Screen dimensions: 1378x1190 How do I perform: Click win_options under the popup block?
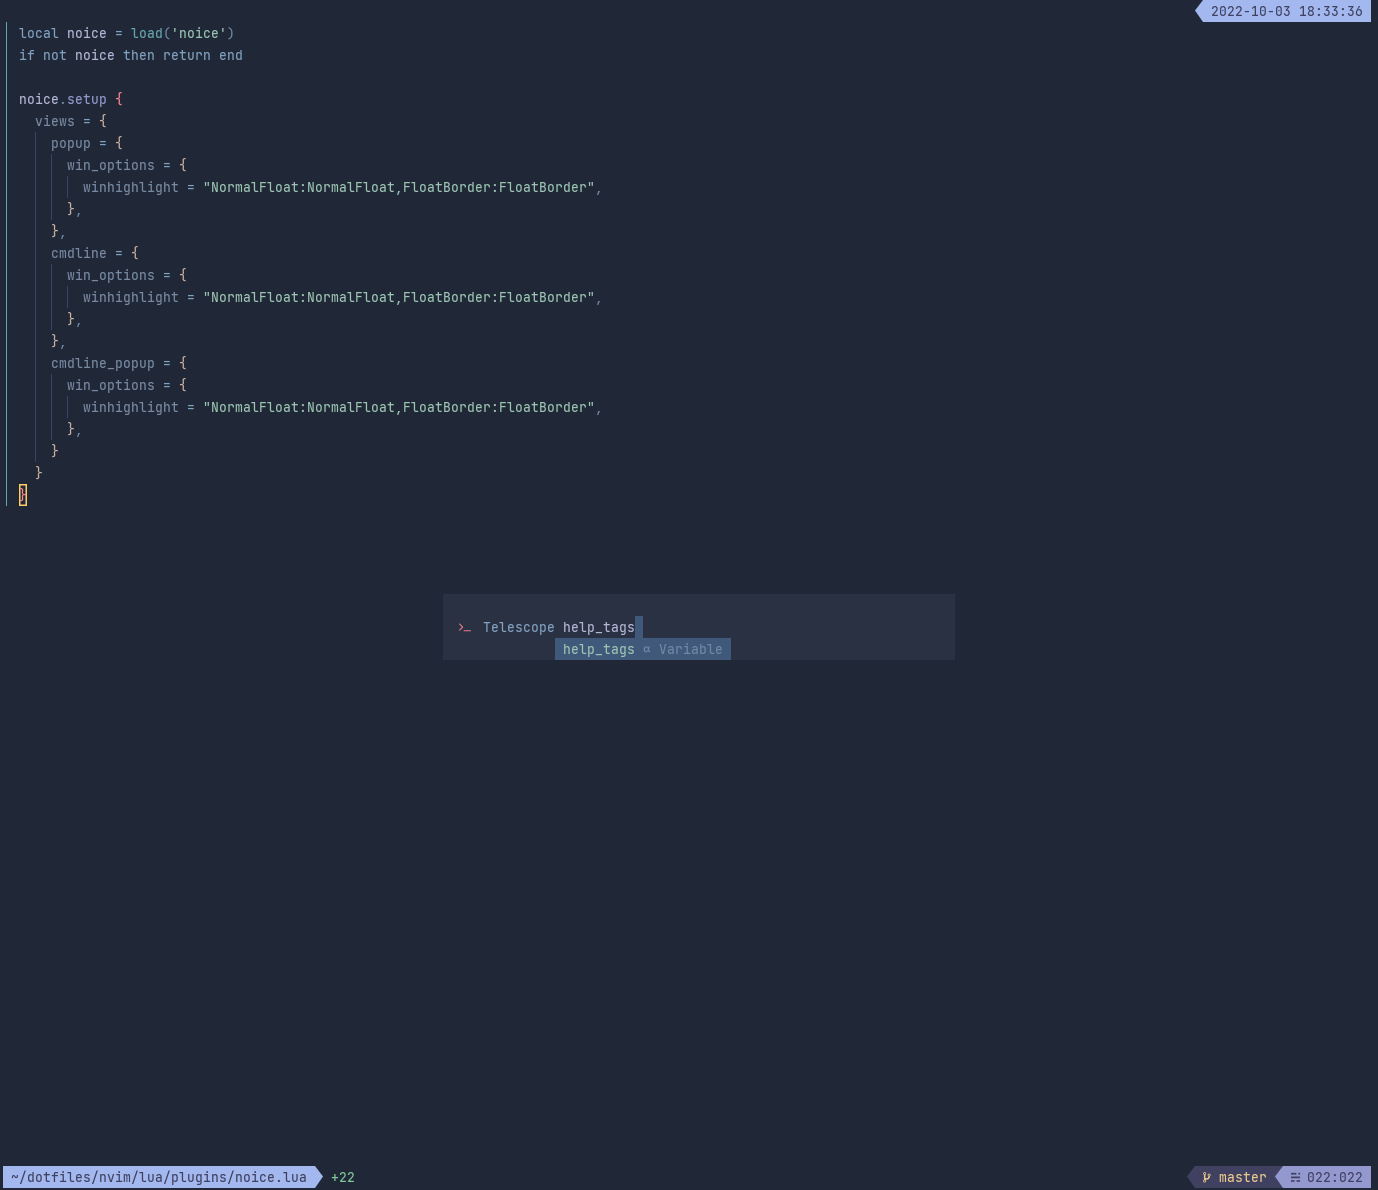point(111,165)
